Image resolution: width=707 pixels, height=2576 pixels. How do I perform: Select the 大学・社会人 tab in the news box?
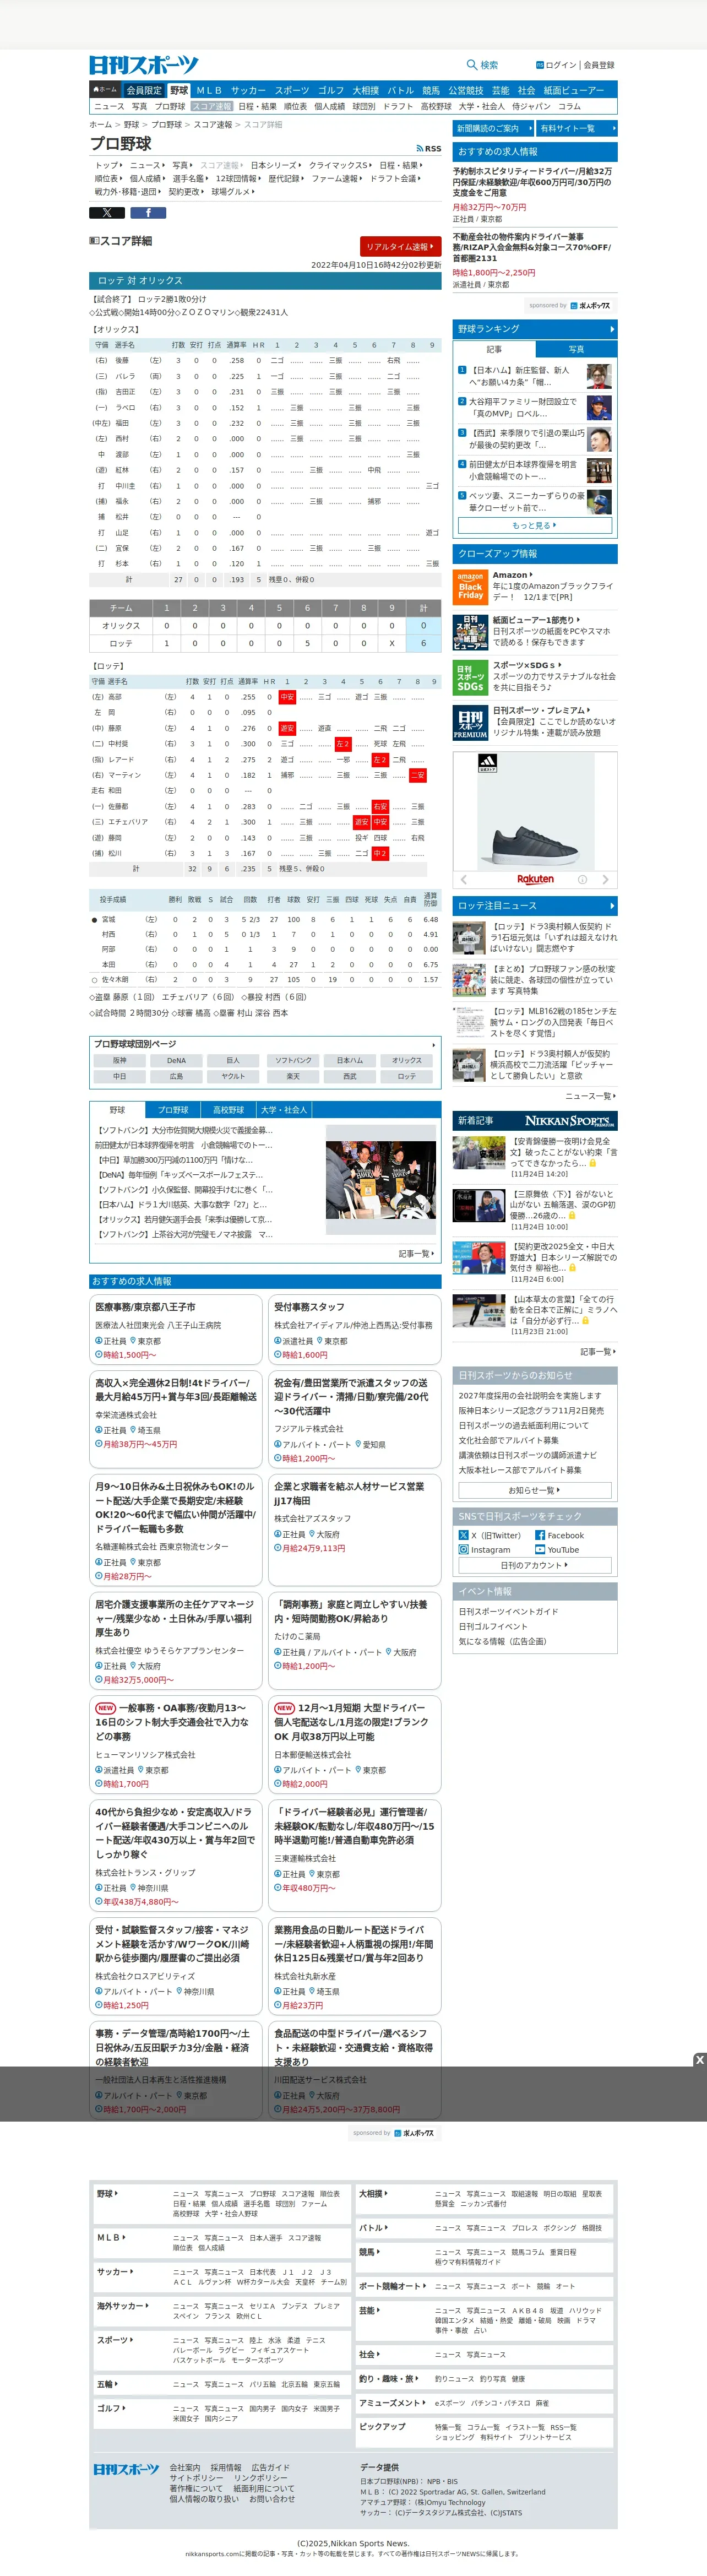[284, 1110]
